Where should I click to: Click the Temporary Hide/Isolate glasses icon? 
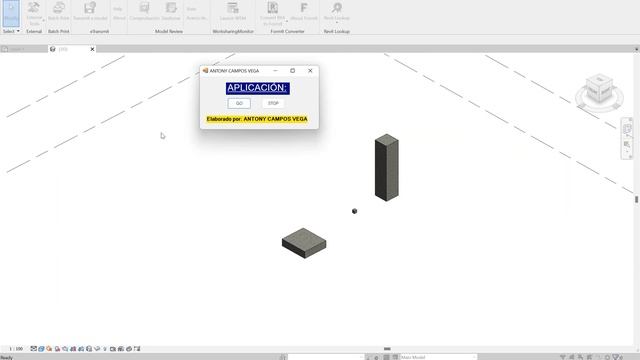pos(97,349)
